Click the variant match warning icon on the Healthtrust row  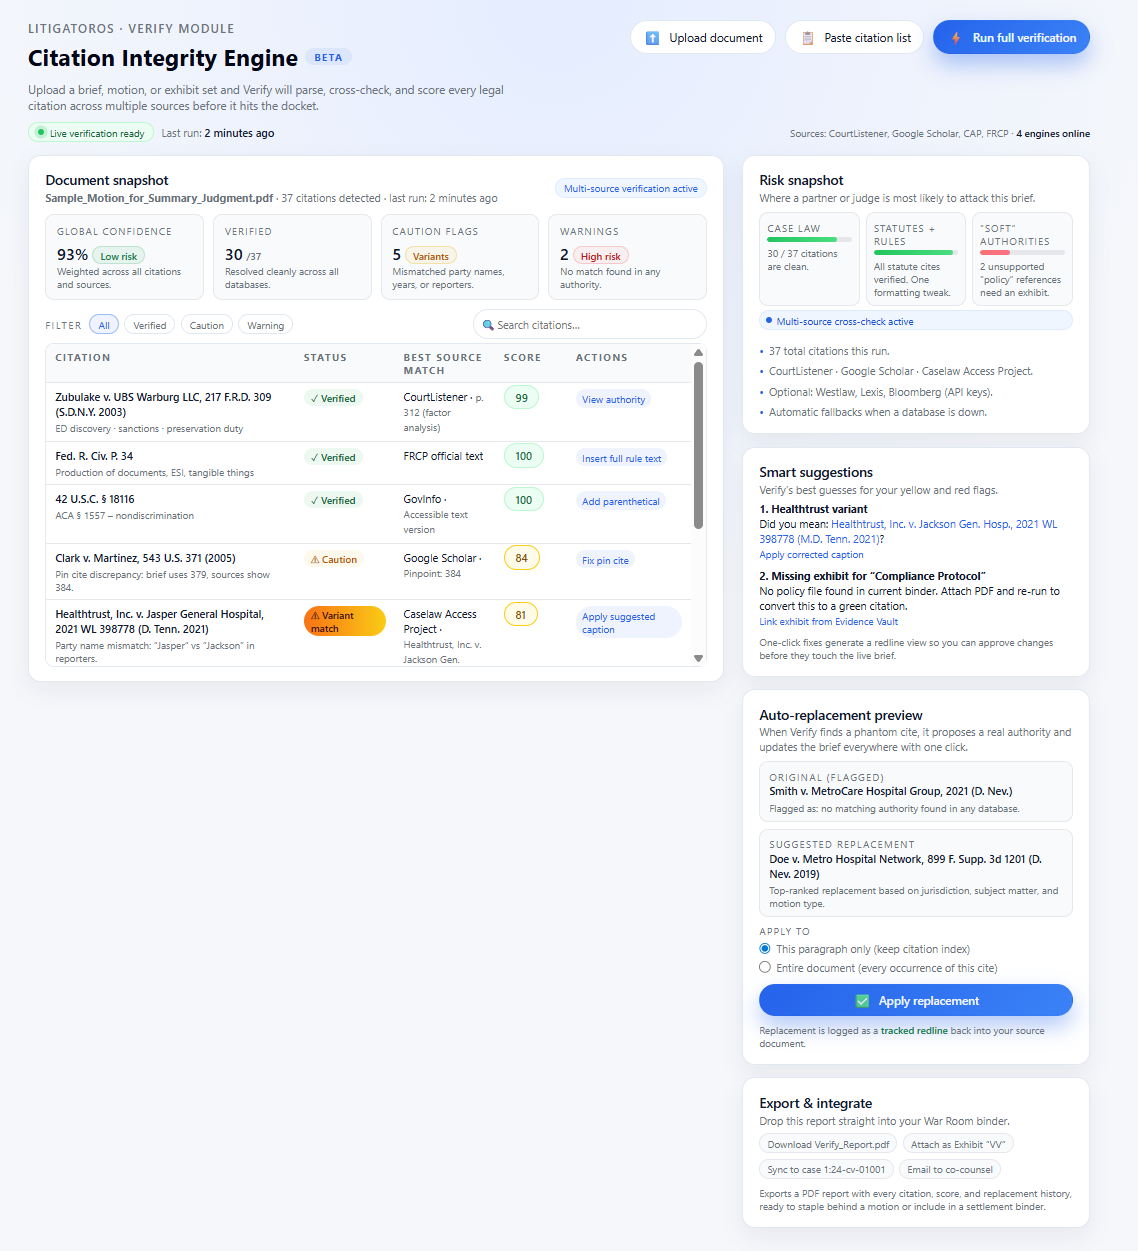pos(315,615)
